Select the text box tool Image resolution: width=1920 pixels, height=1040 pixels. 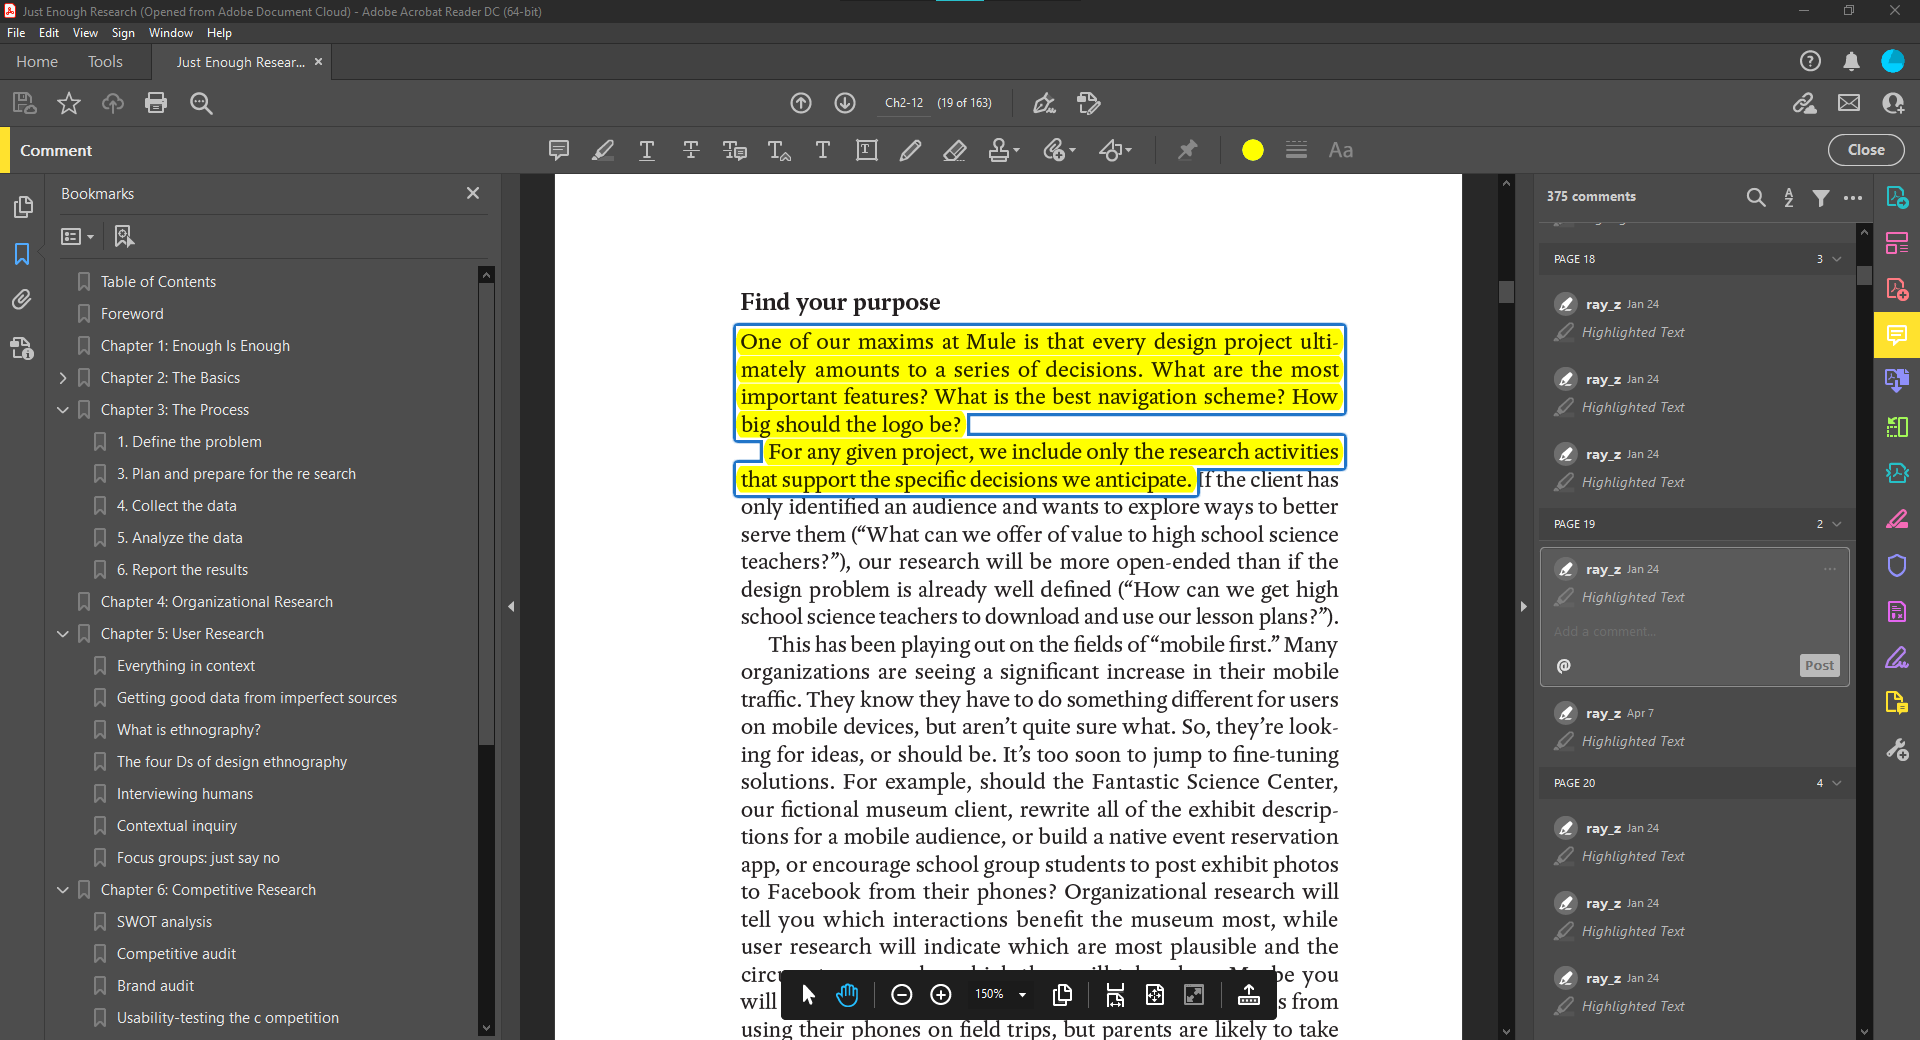click(867, 150)
